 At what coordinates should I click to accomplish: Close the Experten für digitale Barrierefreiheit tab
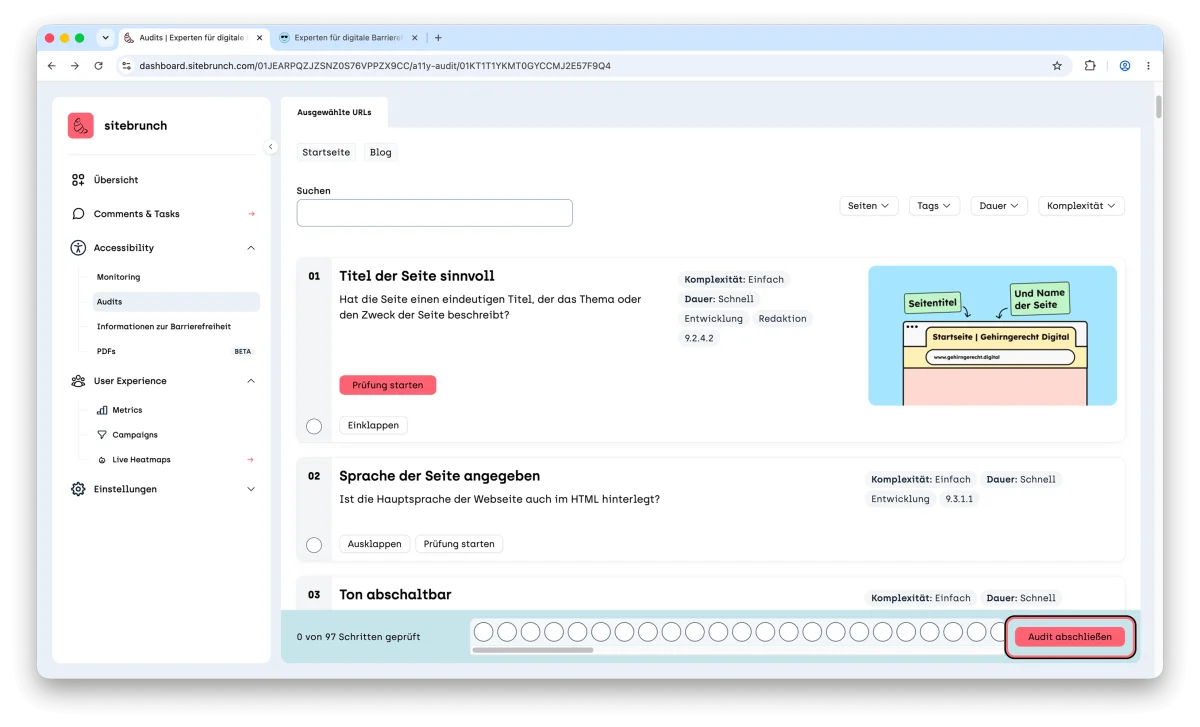pos(416,38)
